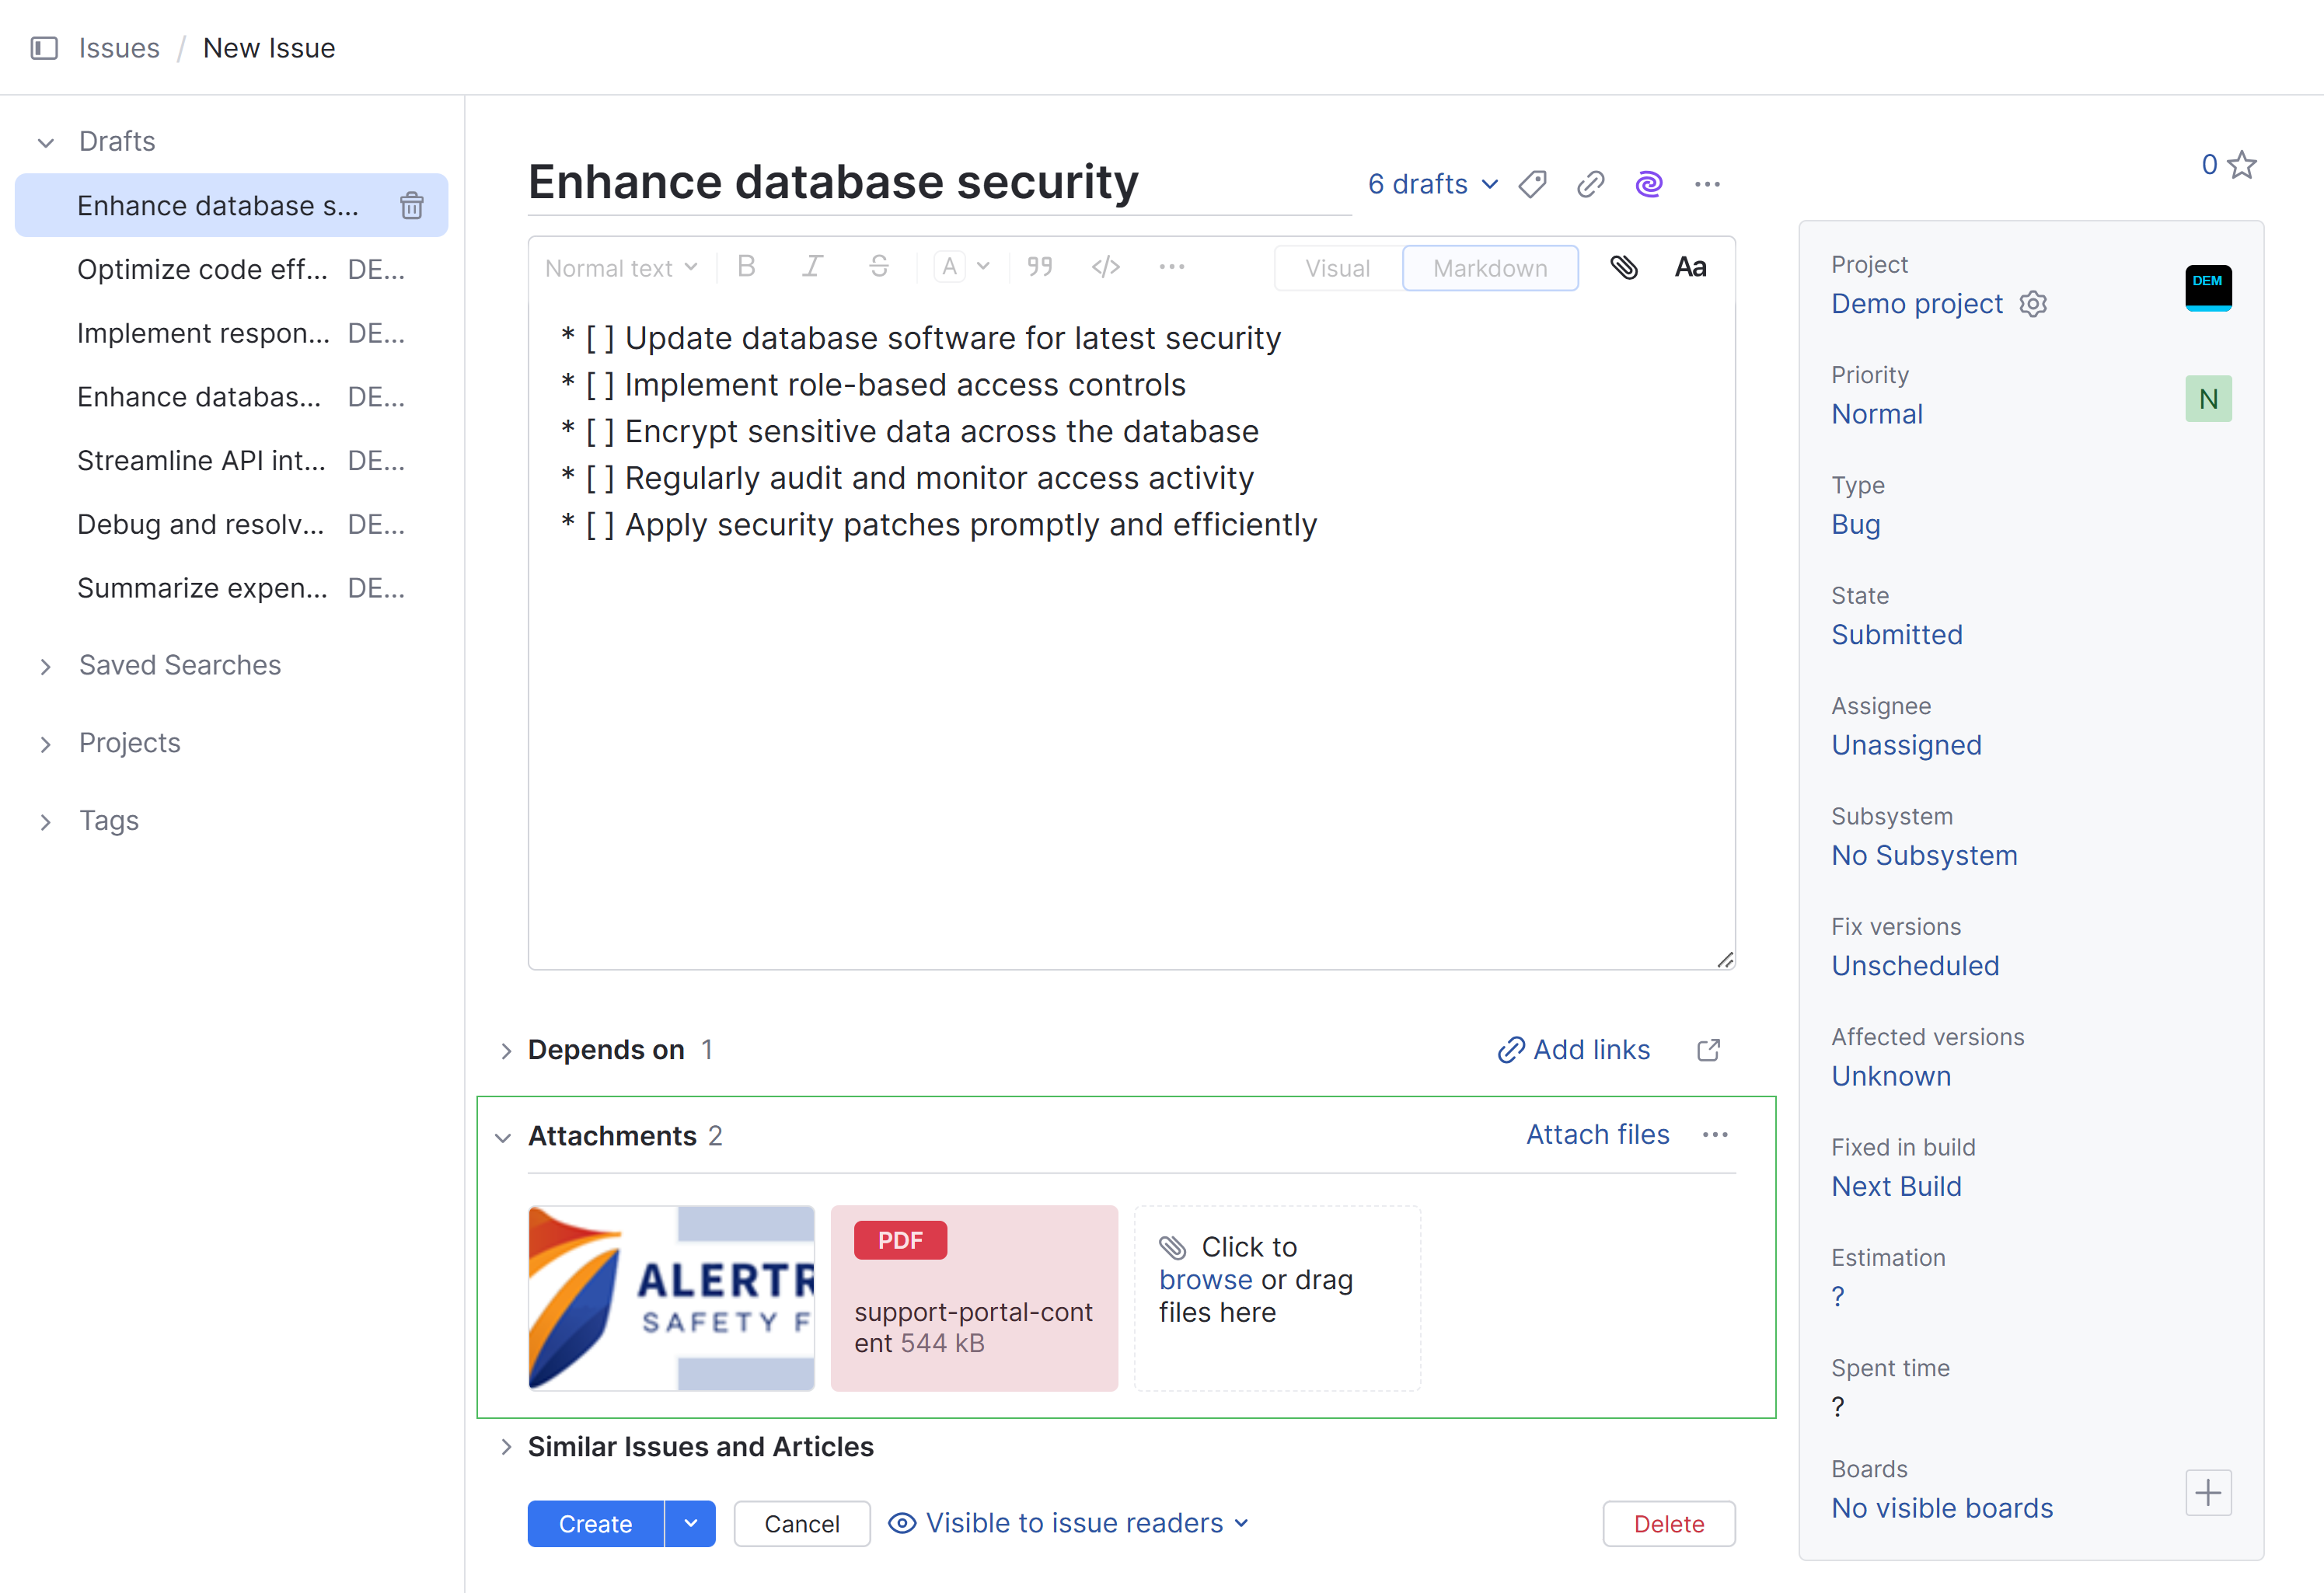The height and width of the screenshot is (1593, 2324).
Task: Click the tag icon next to drafts
Action: pos(1531,184)
